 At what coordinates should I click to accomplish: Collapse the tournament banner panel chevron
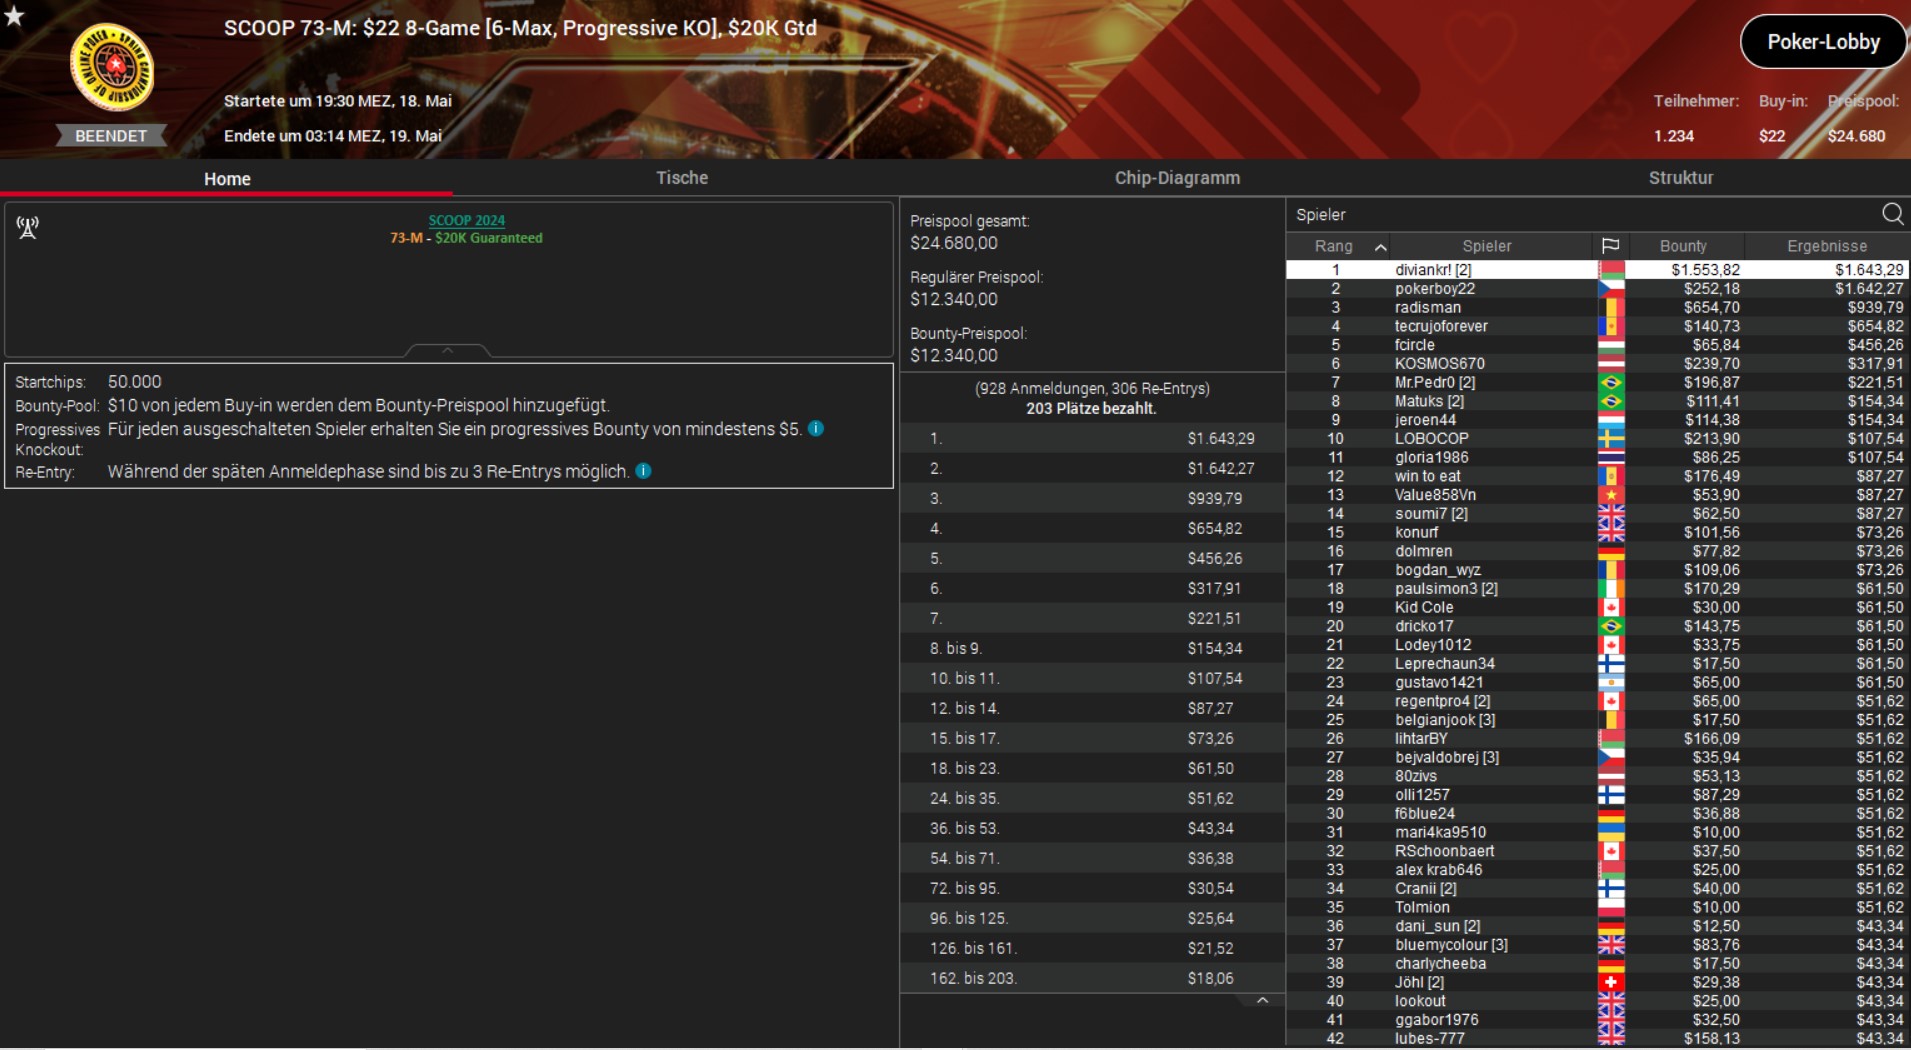coord(447,350)
